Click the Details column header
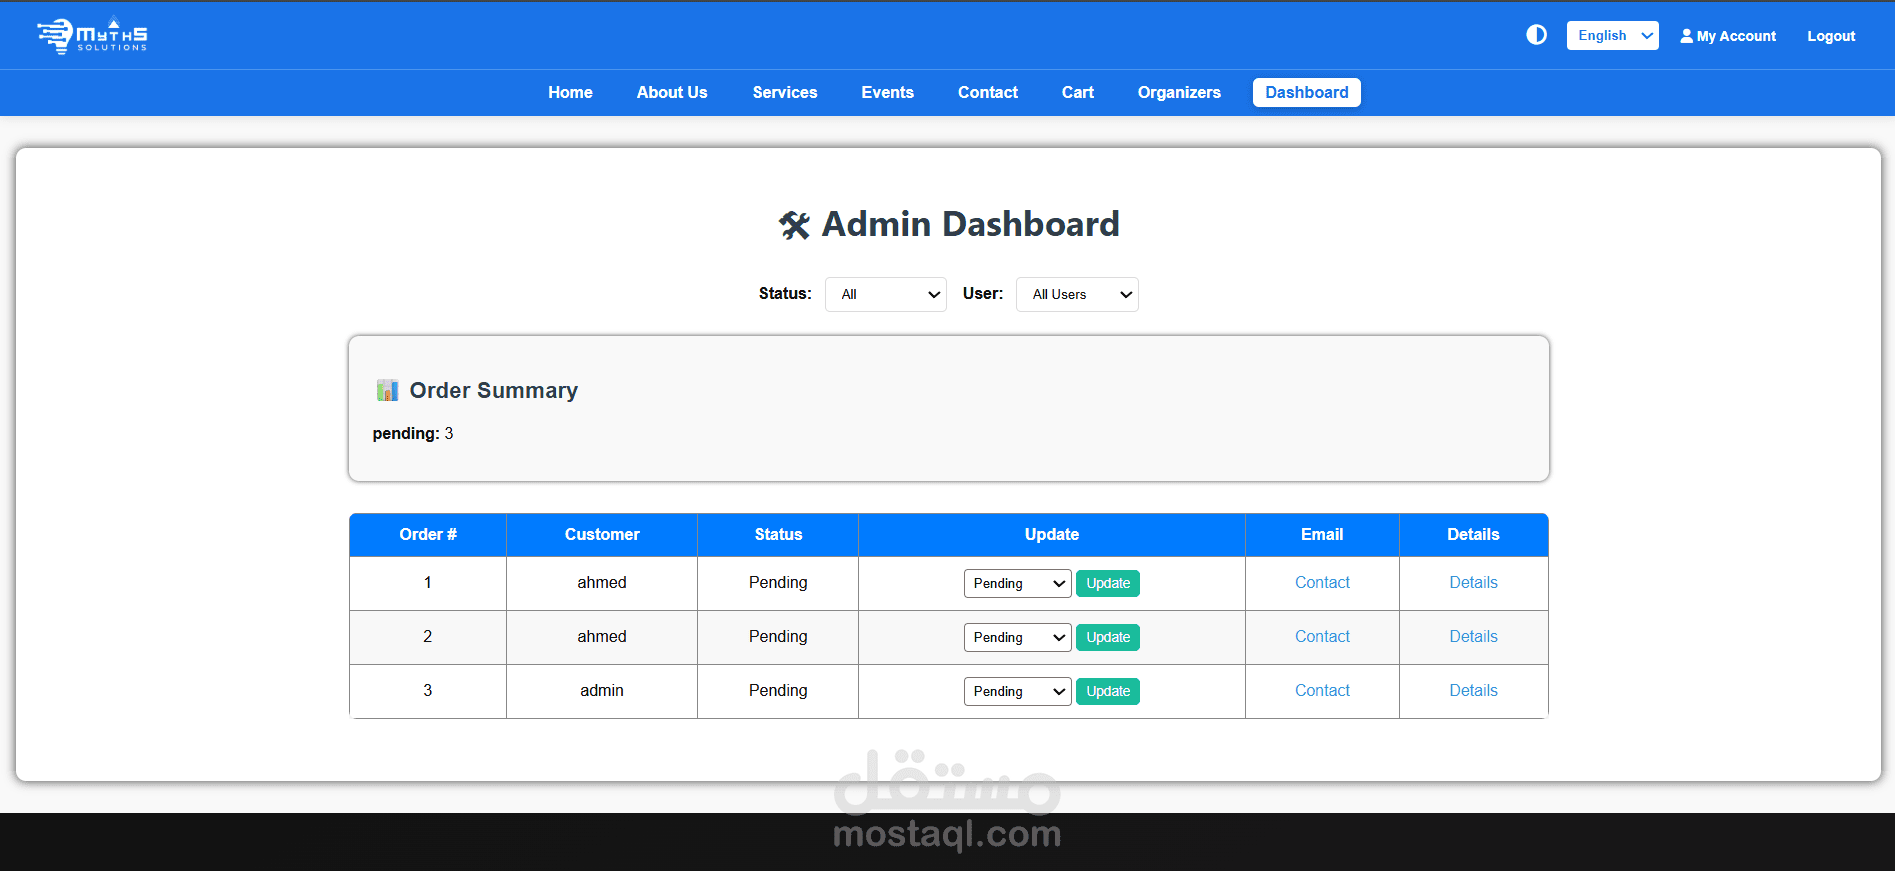The height and width of the screenshot is (871, 1895). [1473, 534]
